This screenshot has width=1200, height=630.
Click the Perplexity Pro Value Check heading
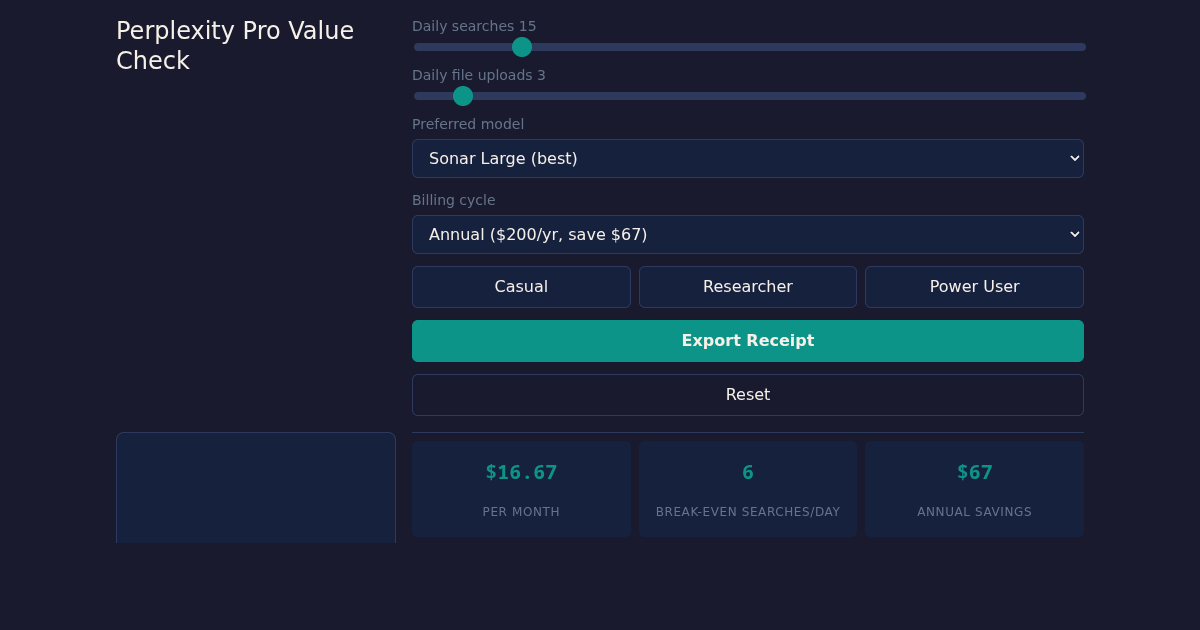[x=235, y=46]
